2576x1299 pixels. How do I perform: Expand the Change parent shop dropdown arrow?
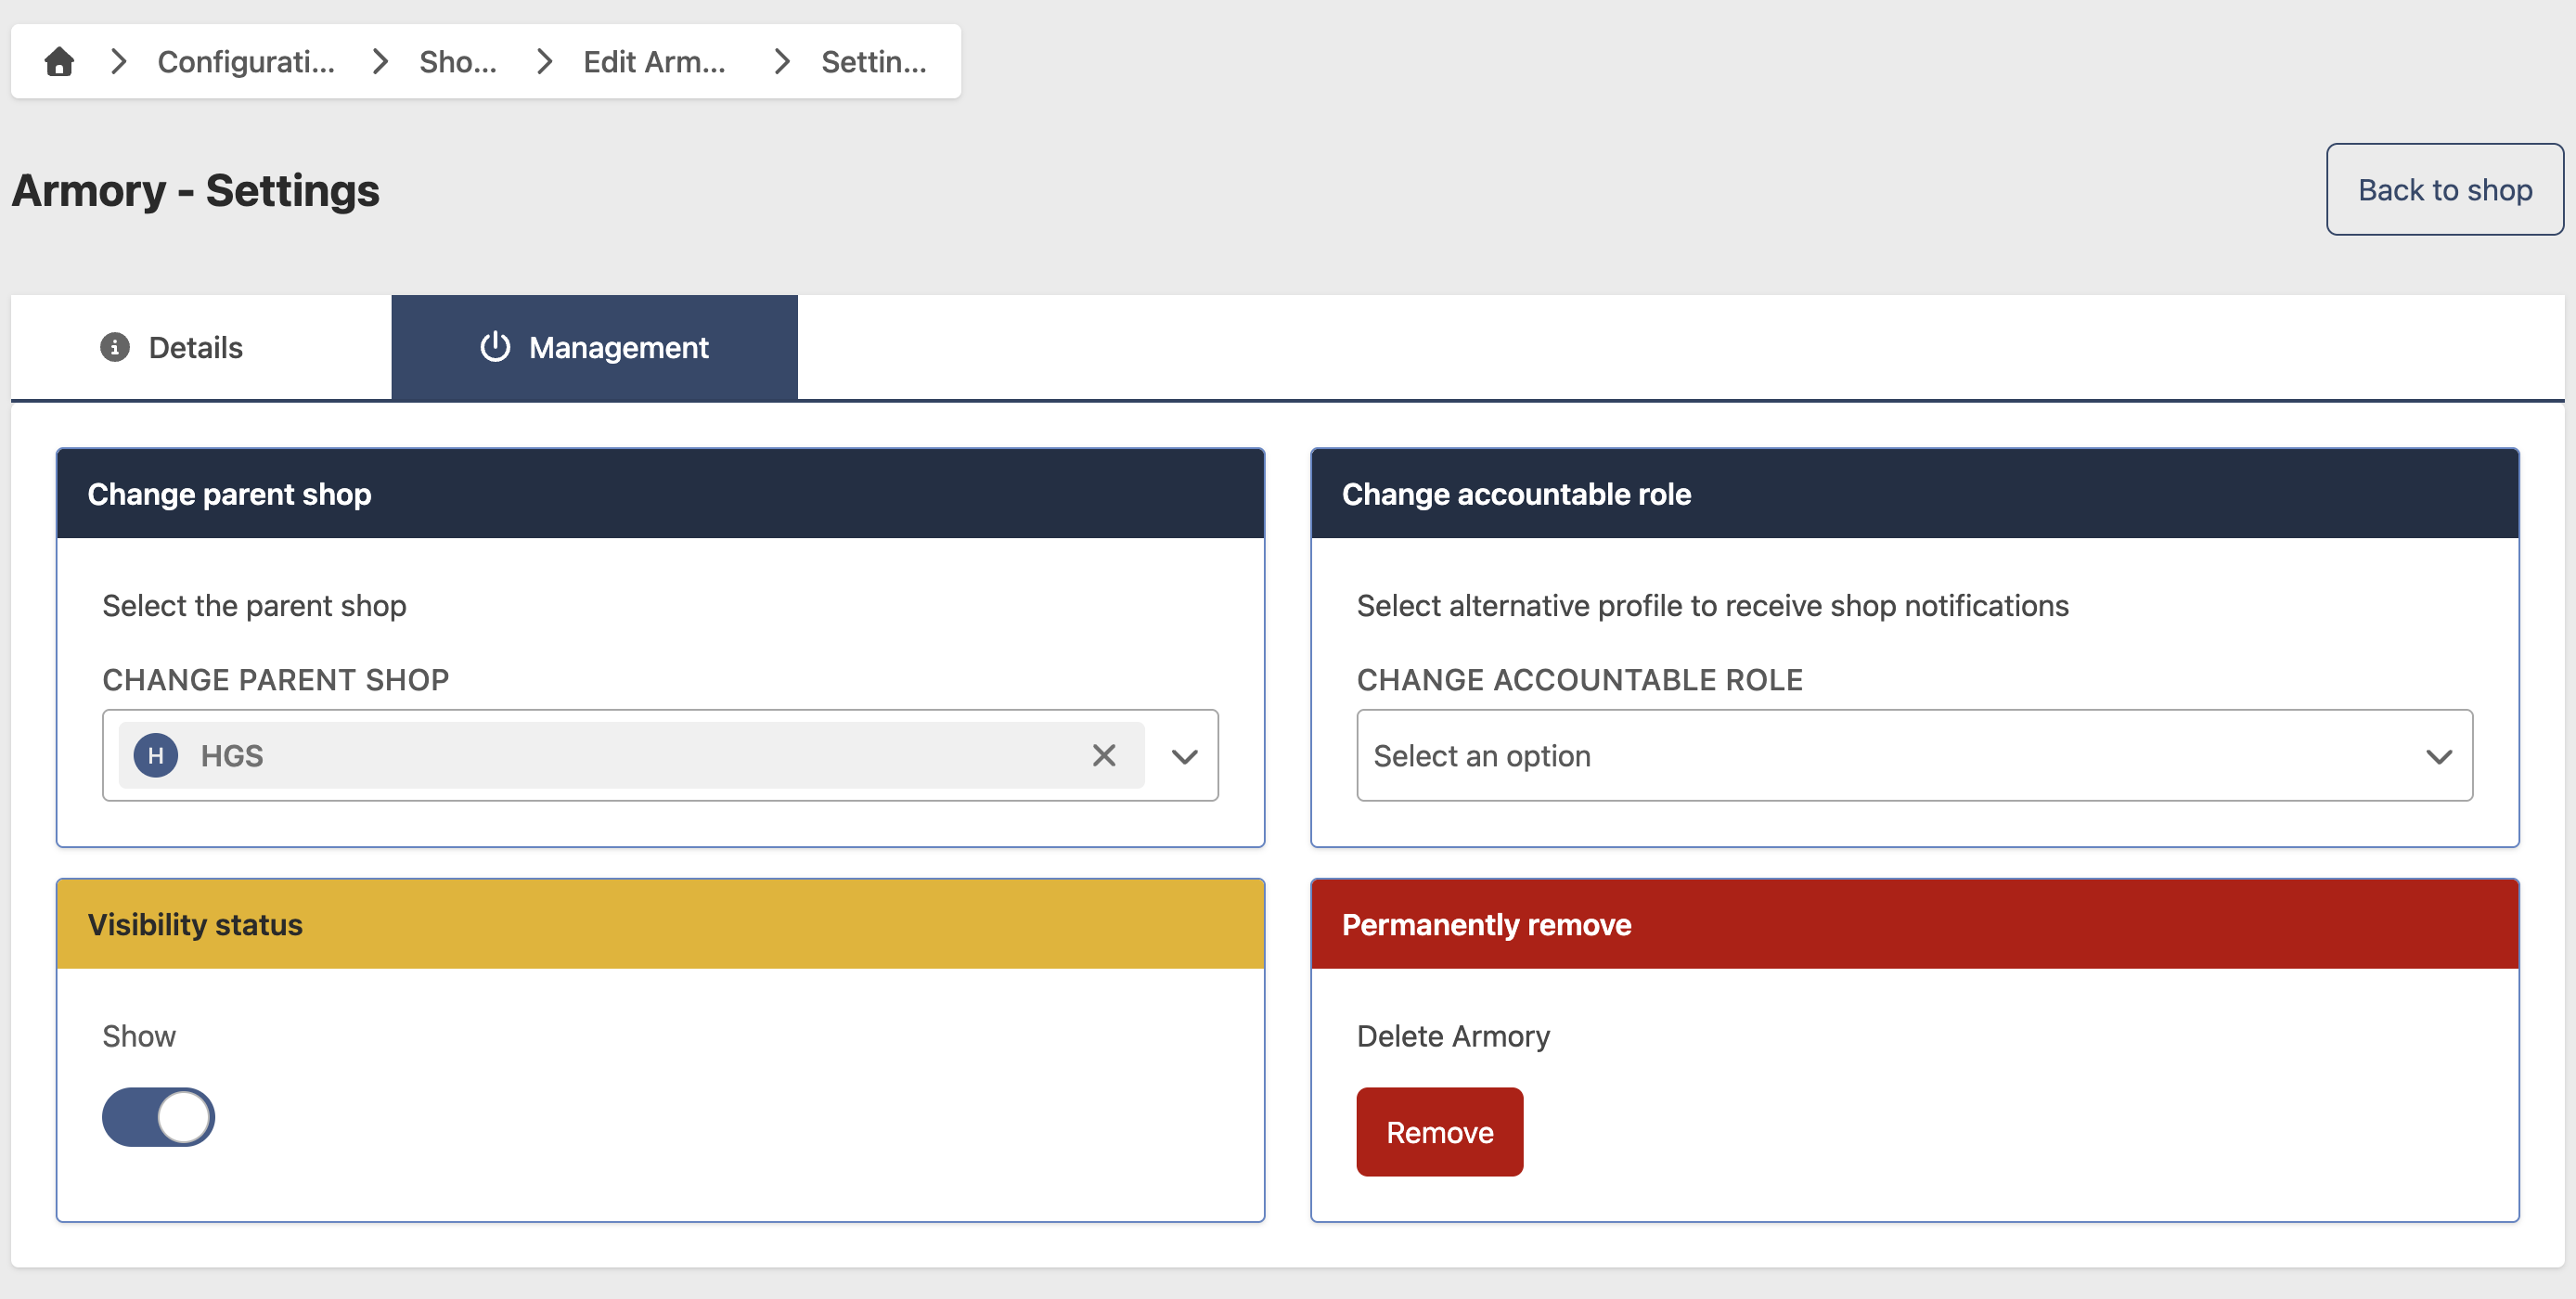pos(1184,756)
